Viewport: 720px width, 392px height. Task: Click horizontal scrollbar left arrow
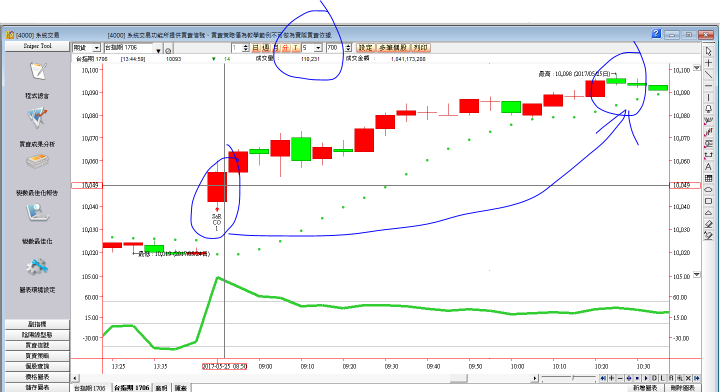[x=75, y=378]
